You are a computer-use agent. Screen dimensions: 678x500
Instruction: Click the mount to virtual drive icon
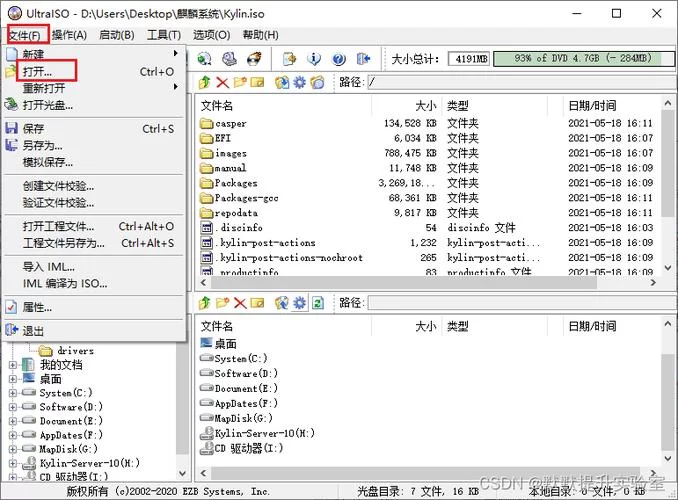(229, 58)
